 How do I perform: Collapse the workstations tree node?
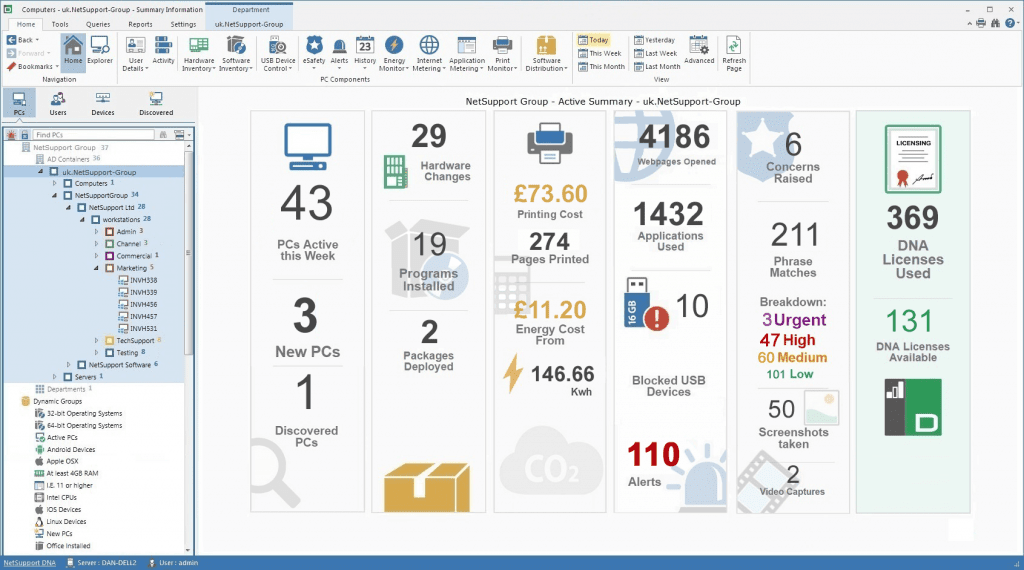coord(82,220)
